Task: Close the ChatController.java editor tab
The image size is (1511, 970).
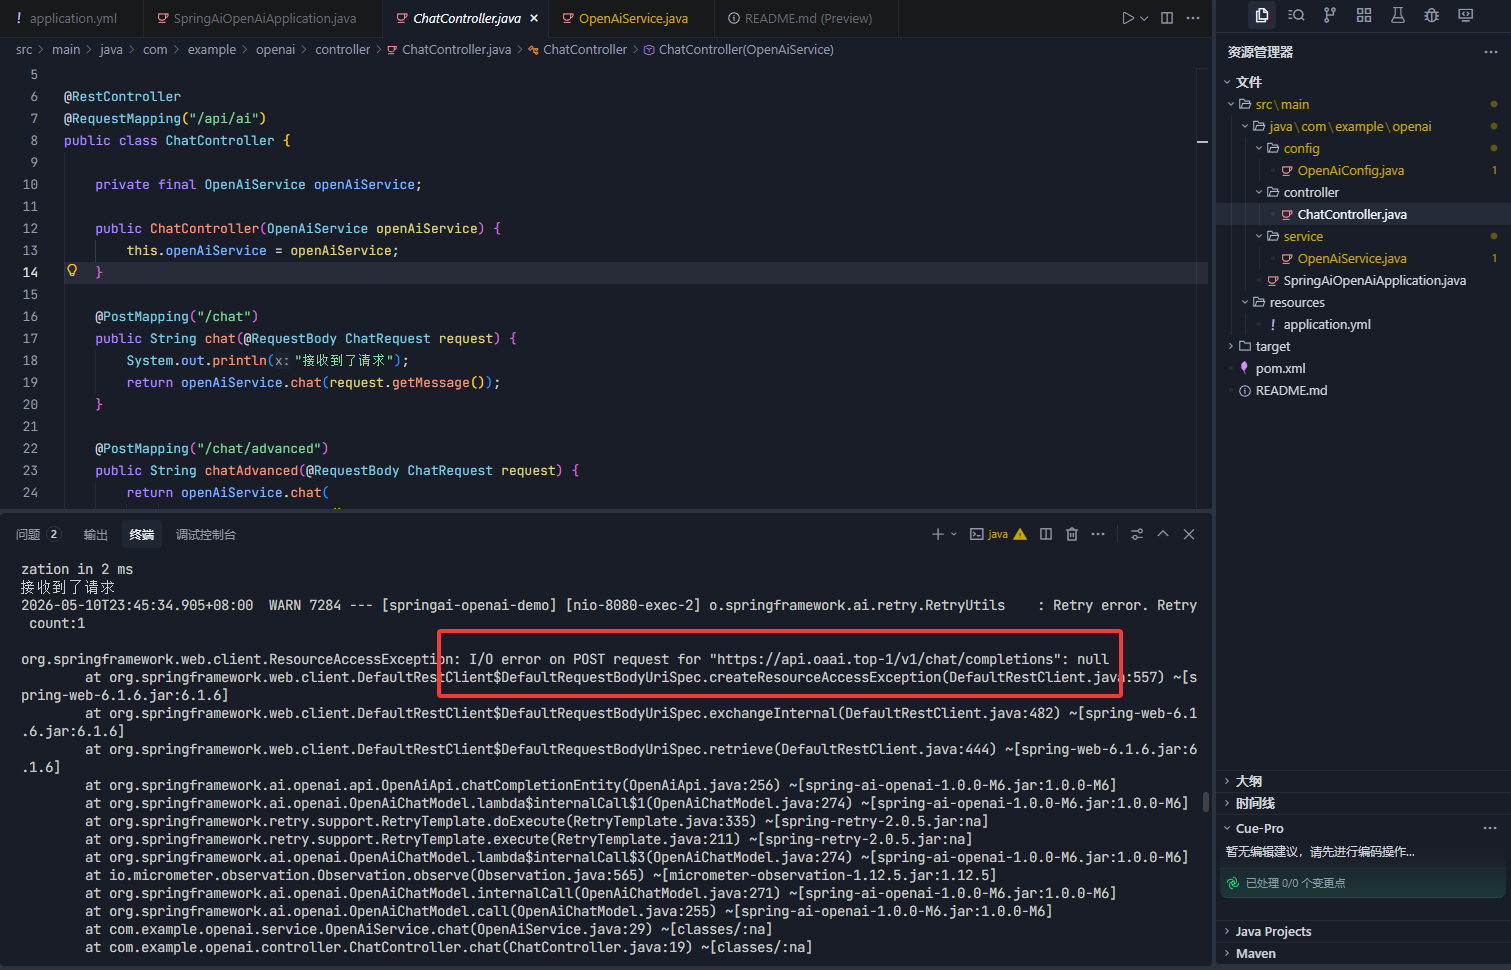Action: click(534, 18)
